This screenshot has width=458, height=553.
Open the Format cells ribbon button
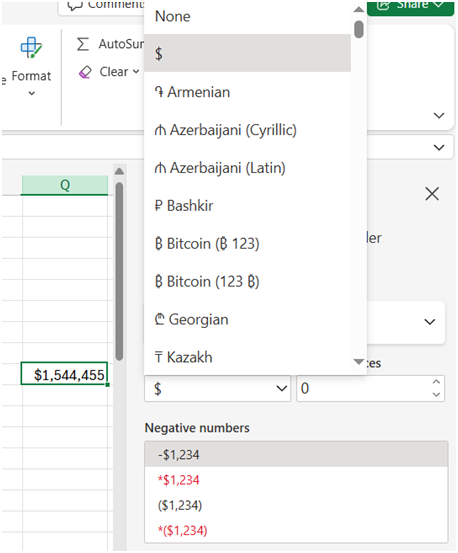coord(31,67)
